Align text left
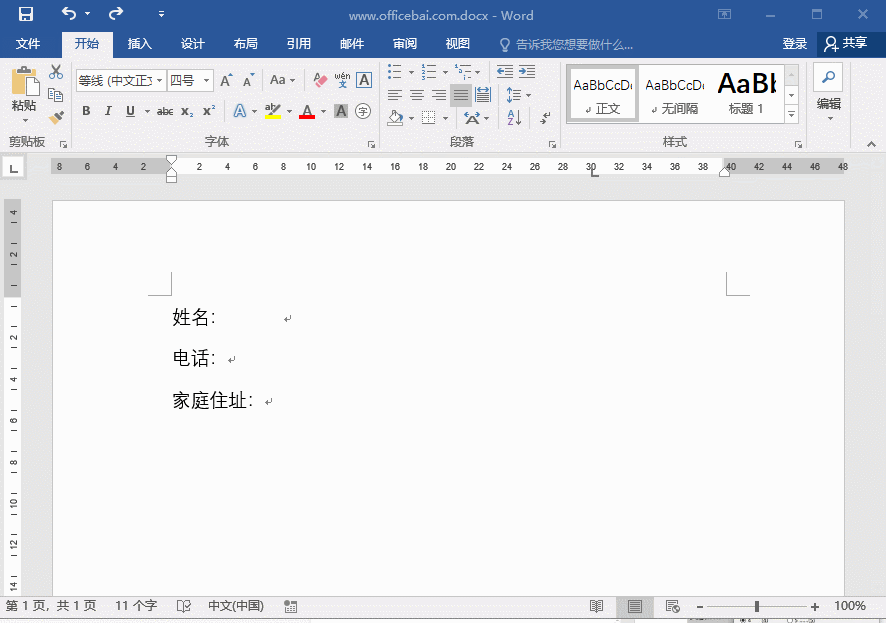The width and height of the screenshot is (886, 623). click(x=395, y=95)
